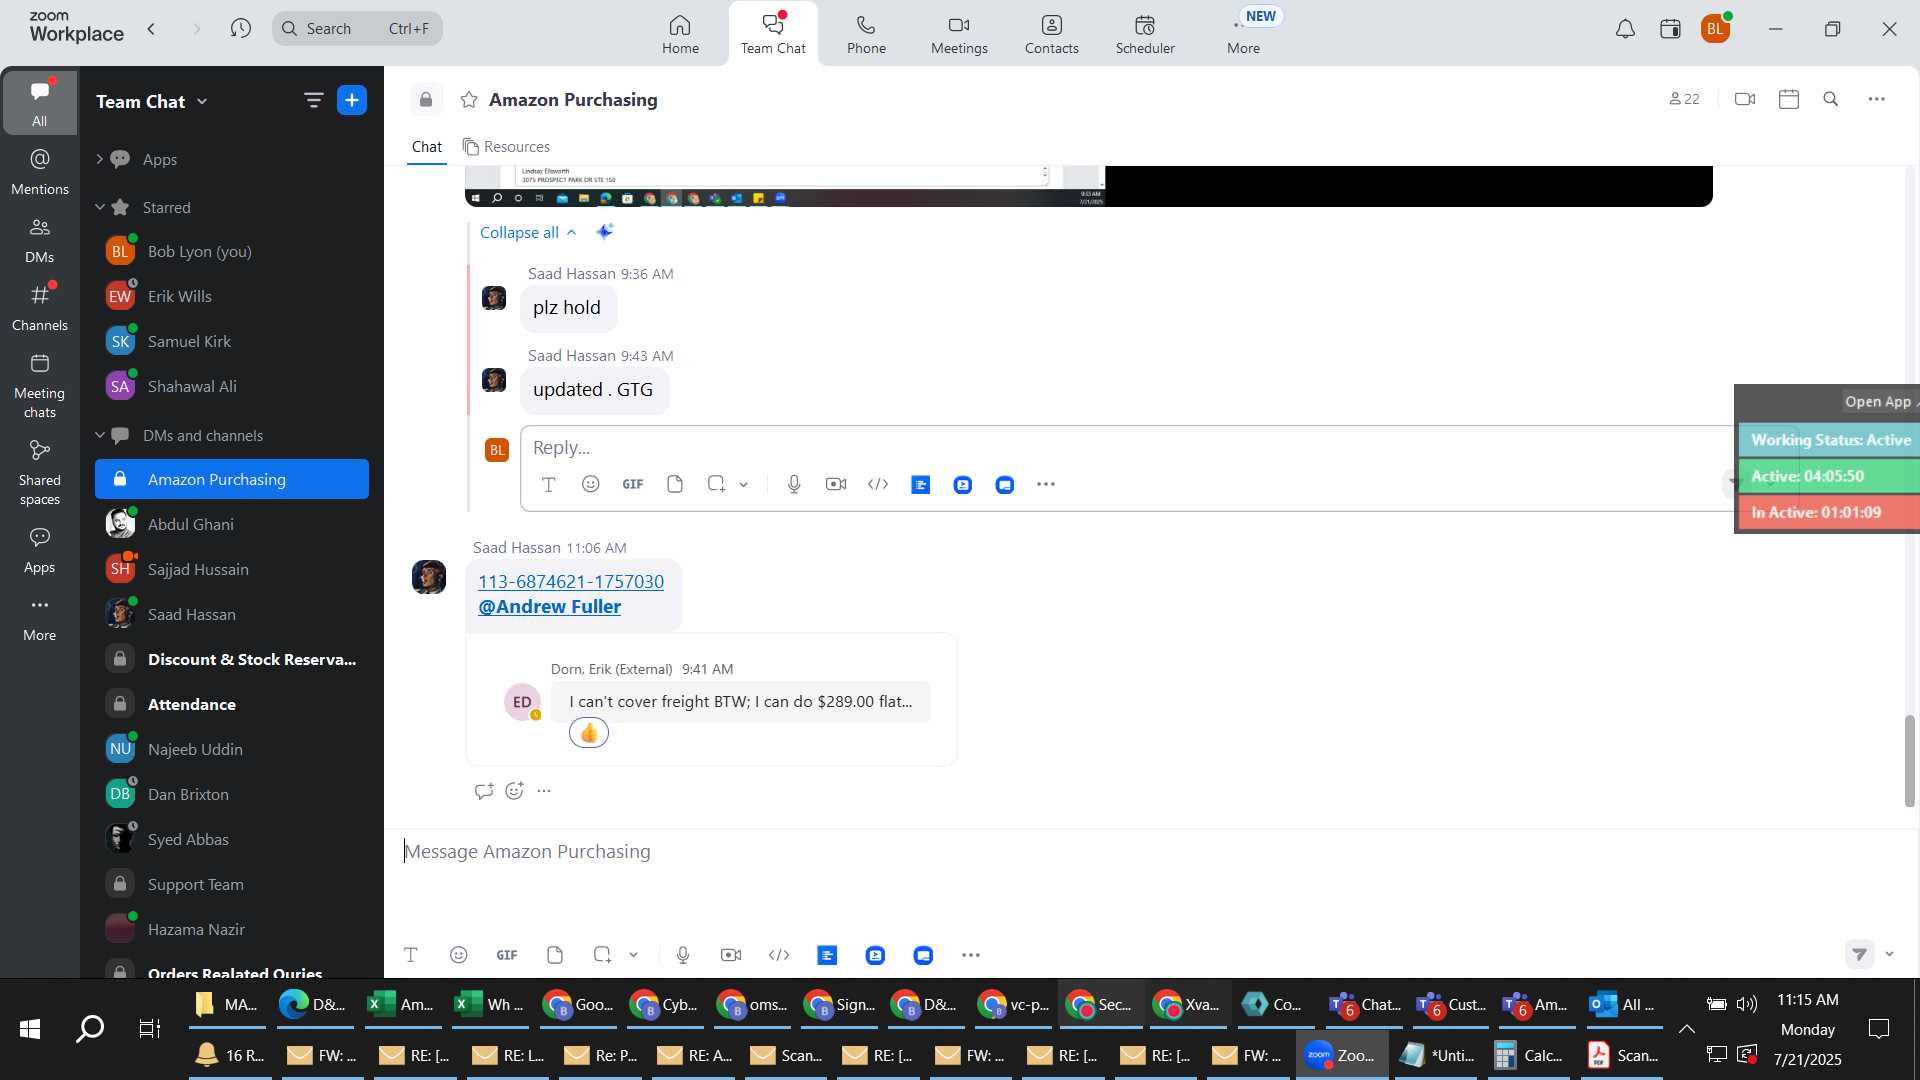
Task: Add a reaction to the 11:06 message
Action: 515,791
